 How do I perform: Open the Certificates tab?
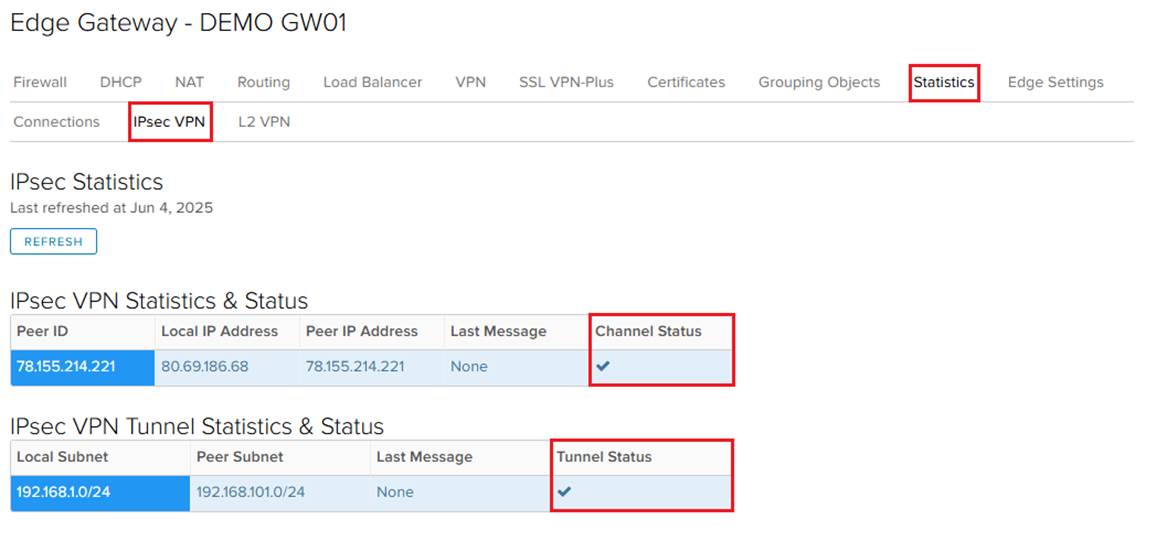click(x=686, y=82)
